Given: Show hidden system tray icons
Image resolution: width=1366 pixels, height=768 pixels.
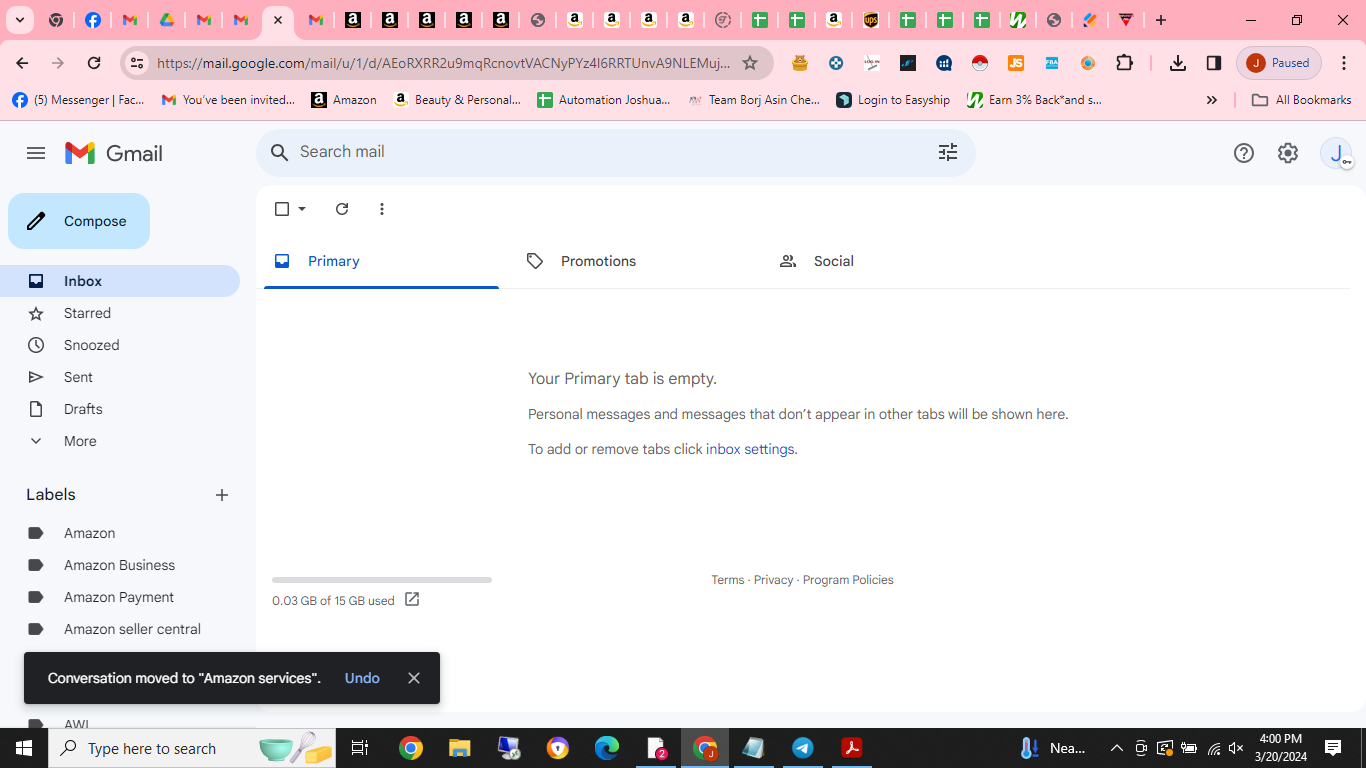Looking at the screenshot, I should click(x=1117, y=748).
